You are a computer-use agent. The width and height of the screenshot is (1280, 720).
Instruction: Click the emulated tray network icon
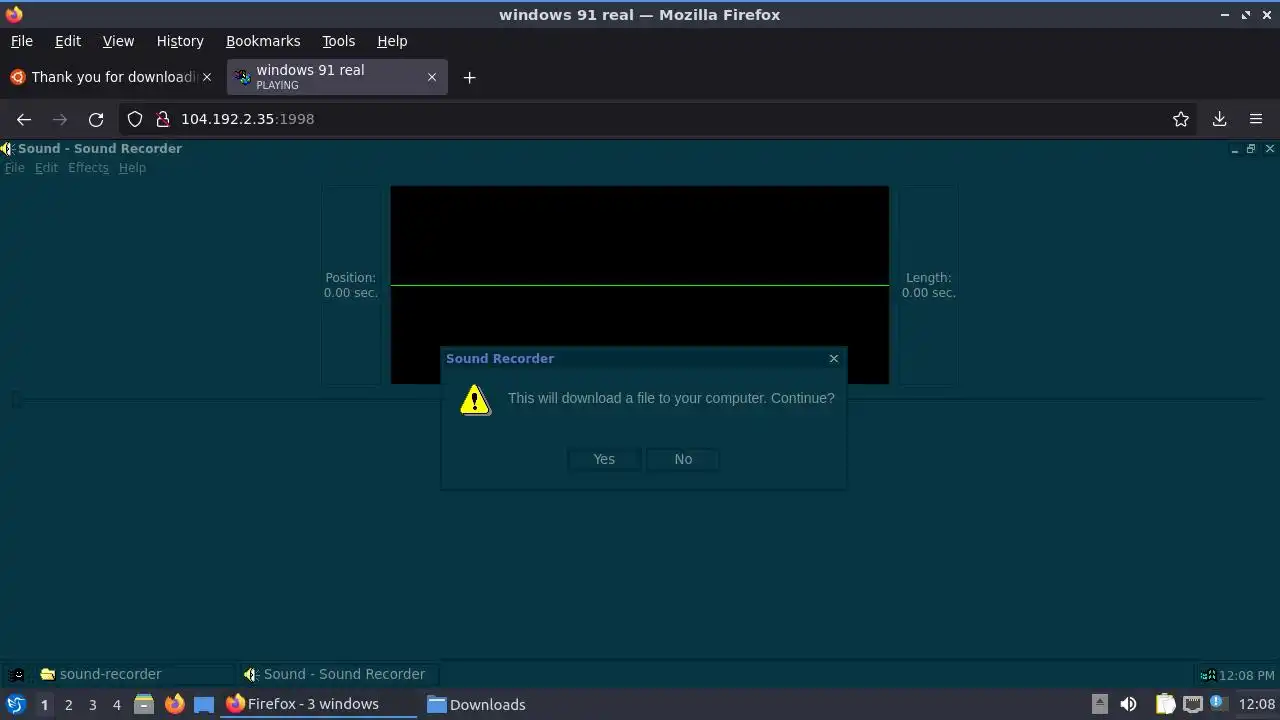(1207, 675)
